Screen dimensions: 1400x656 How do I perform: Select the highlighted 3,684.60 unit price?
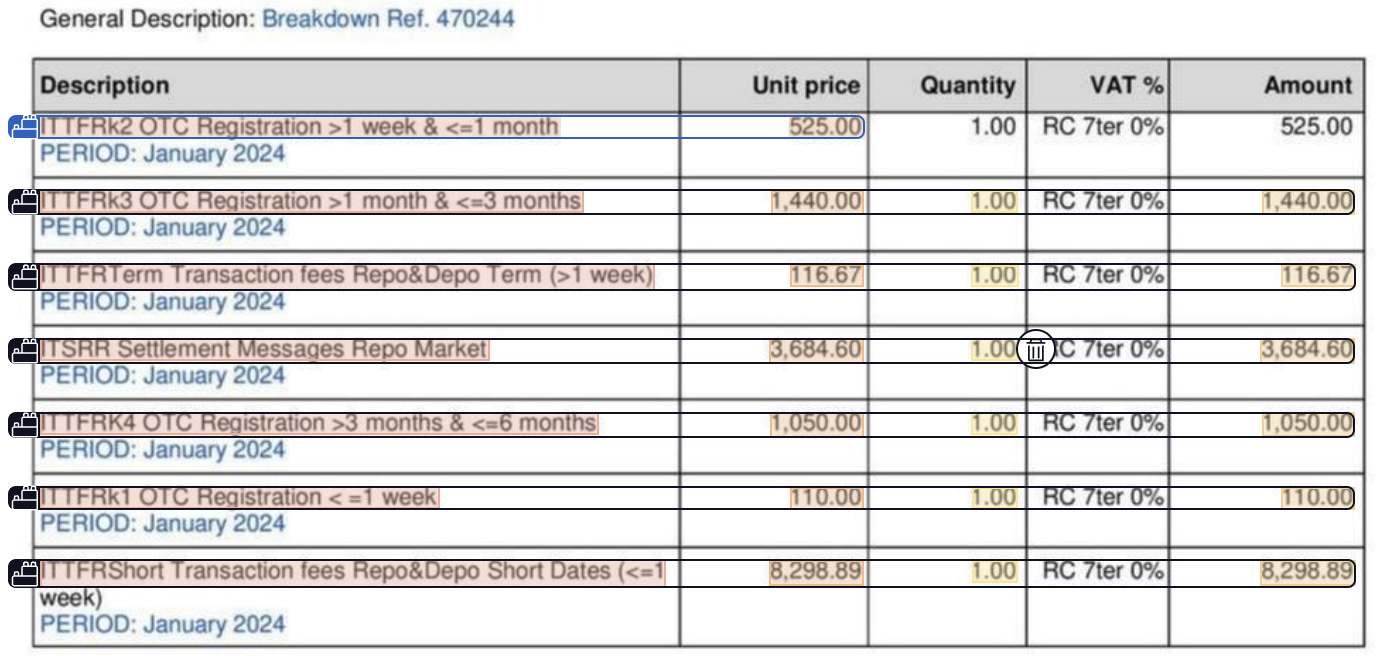(816, 350)
